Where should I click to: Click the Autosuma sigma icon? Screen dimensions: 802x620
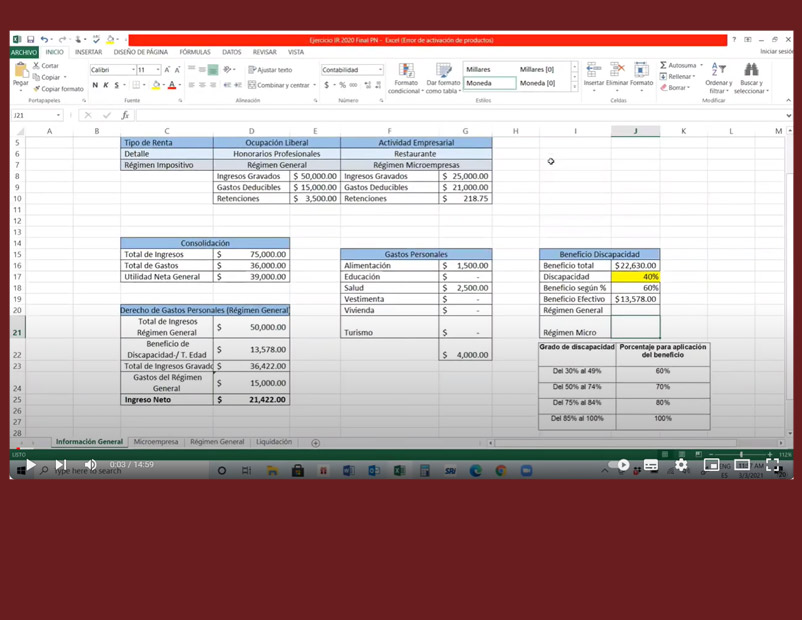pos(664,65)
